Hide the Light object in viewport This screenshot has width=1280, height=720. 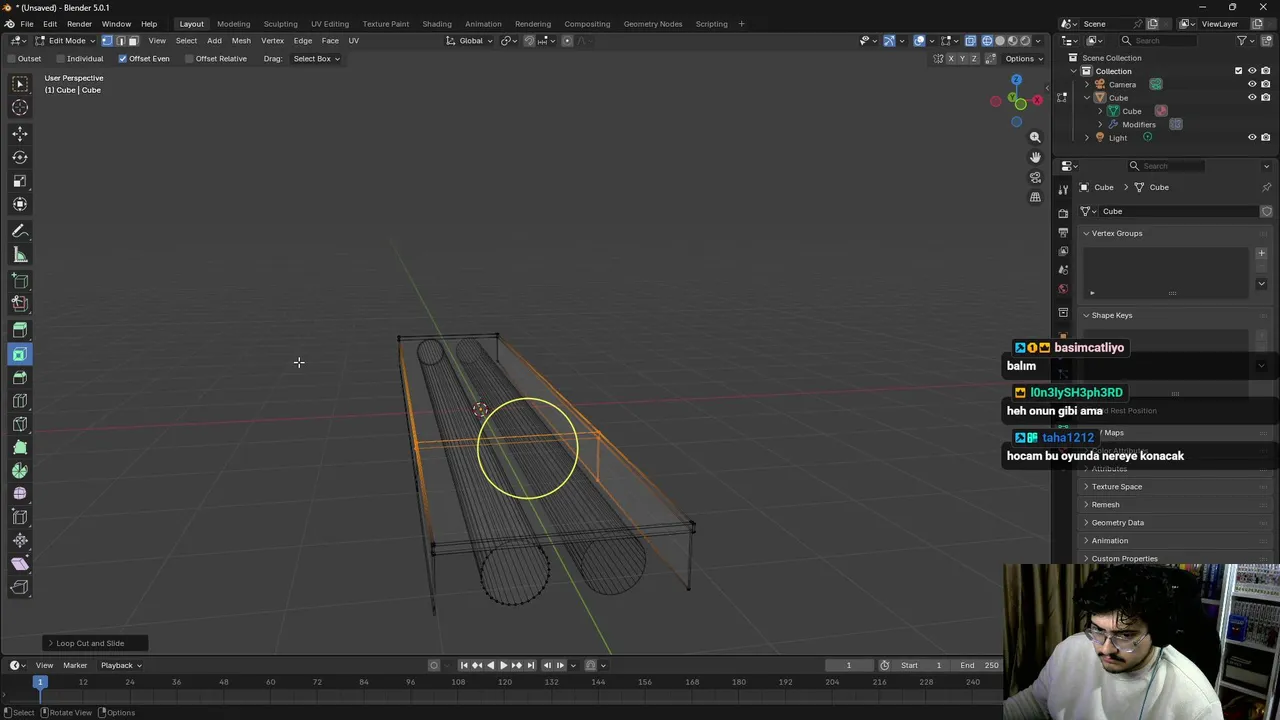(x=1252, y=138)
